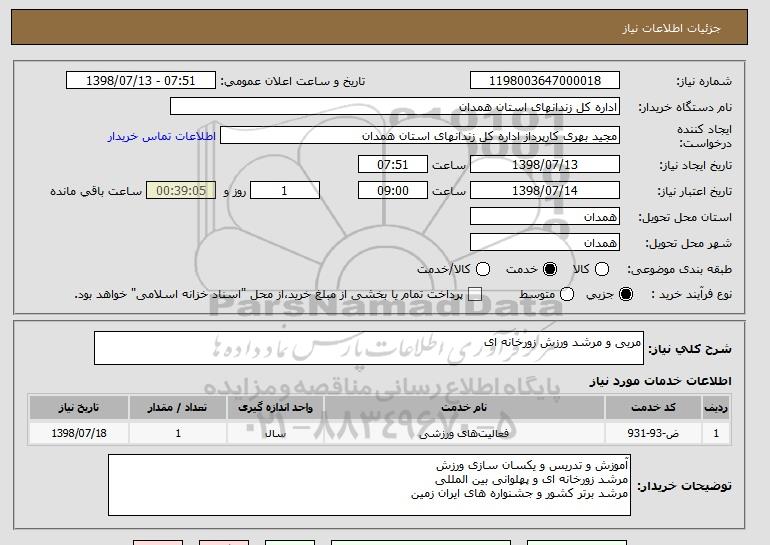Click the countdown timer 00:39:05
The height and width of the screenshot is (545, 770).
coord(181,191)
